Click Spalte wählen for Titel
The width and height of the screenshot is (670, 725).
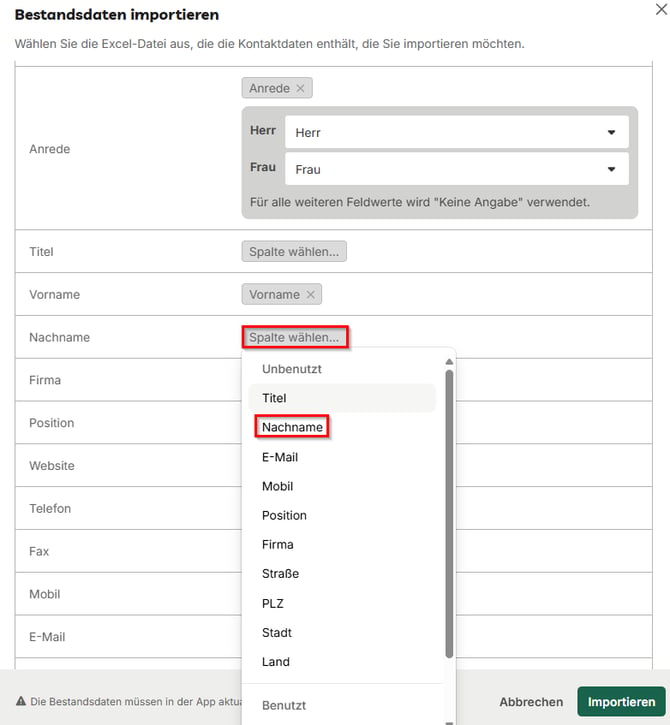coord(294,252)
